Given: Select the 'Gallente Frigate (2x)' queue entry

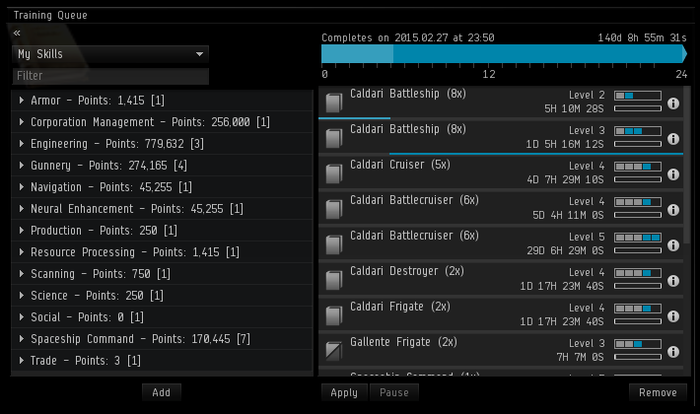Looking at the screenshot, I should [x=501, y=351].
